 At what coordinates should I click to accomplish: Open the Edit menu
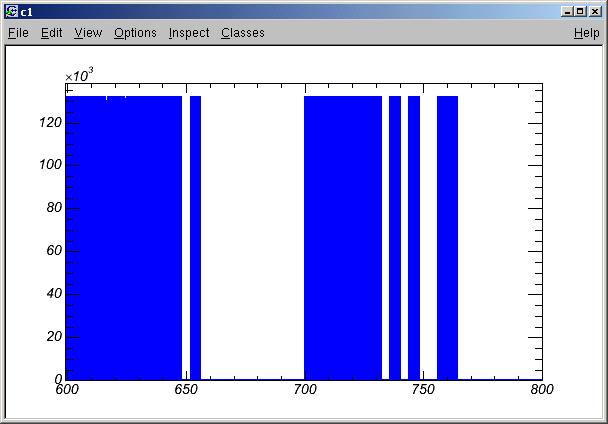52,33
